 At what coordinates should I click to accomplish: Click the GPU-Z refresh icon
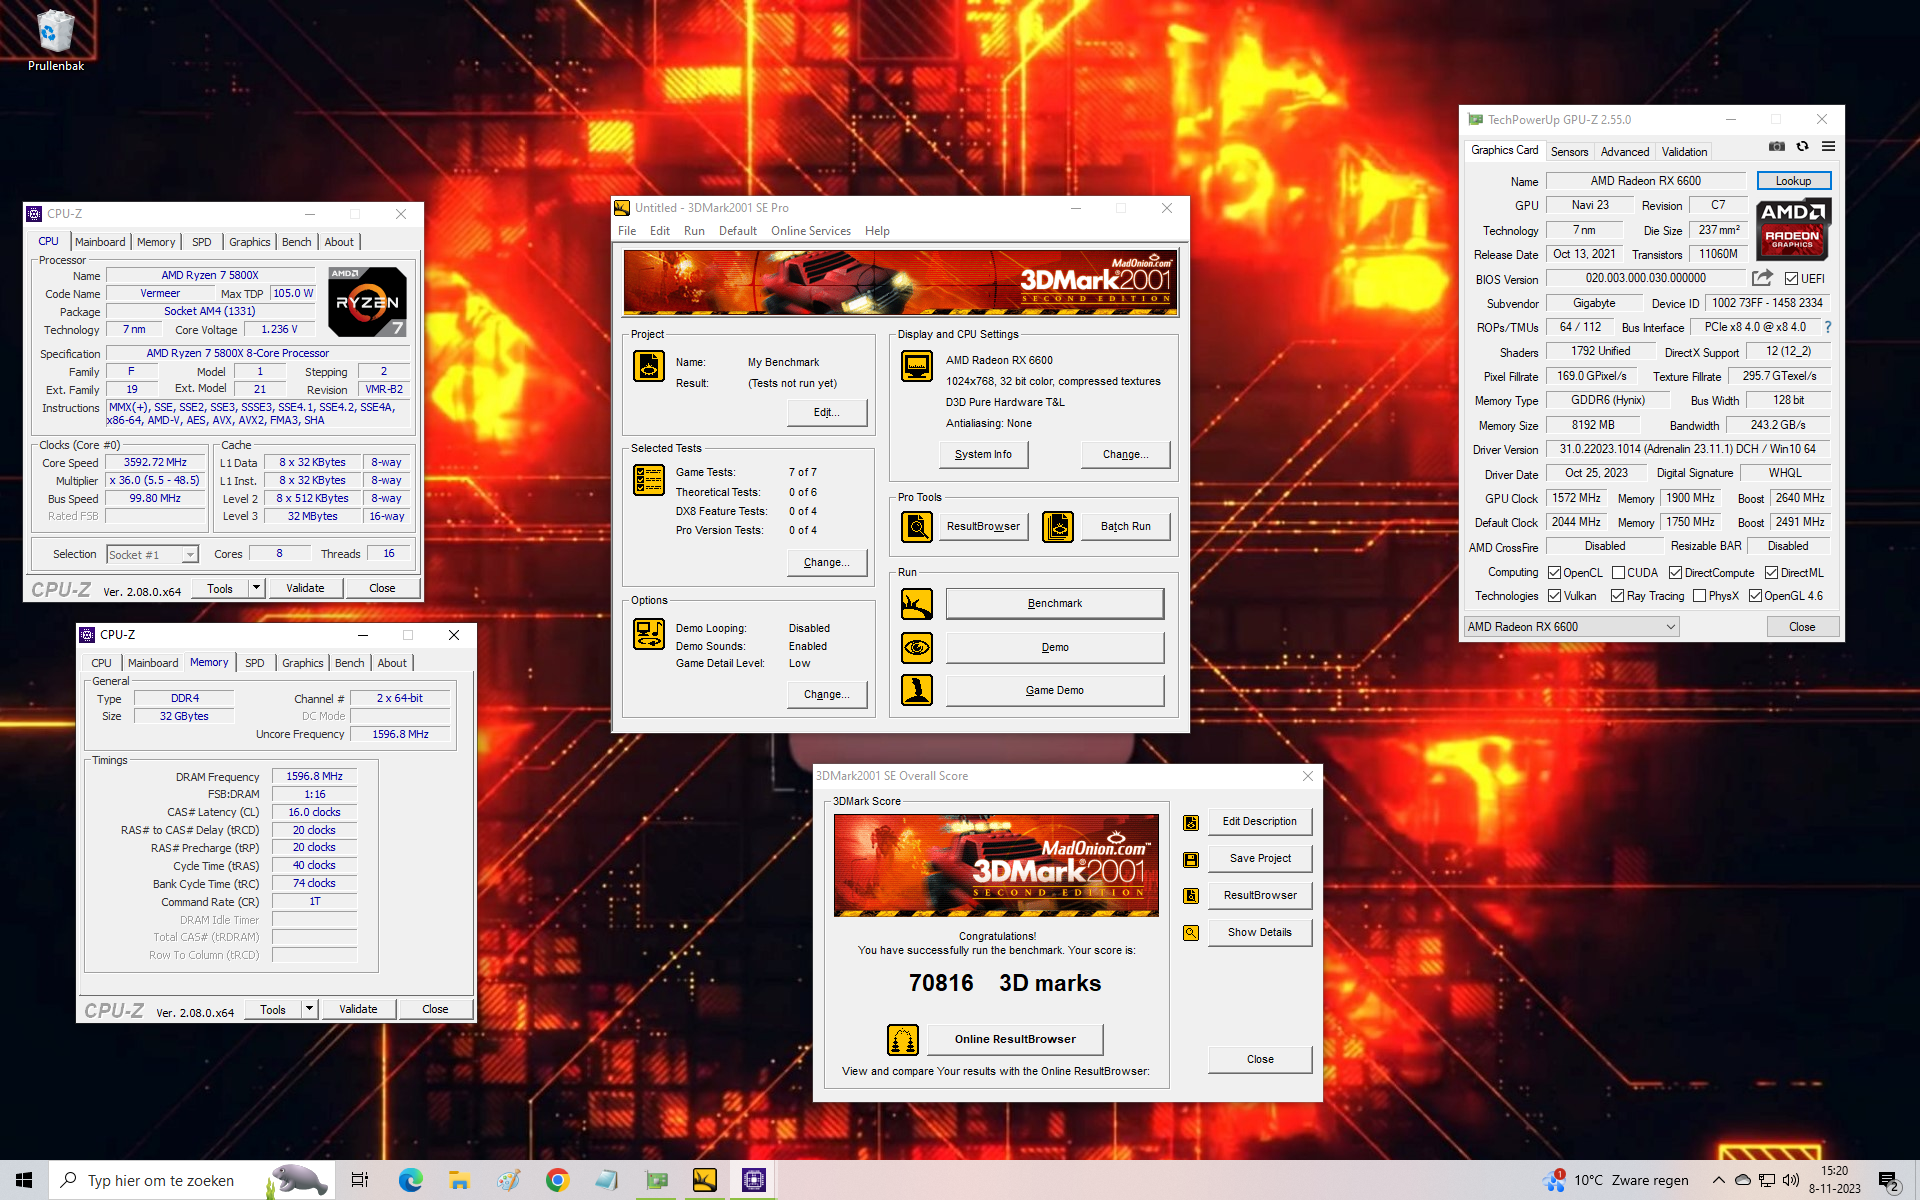tap(1802, 146)
